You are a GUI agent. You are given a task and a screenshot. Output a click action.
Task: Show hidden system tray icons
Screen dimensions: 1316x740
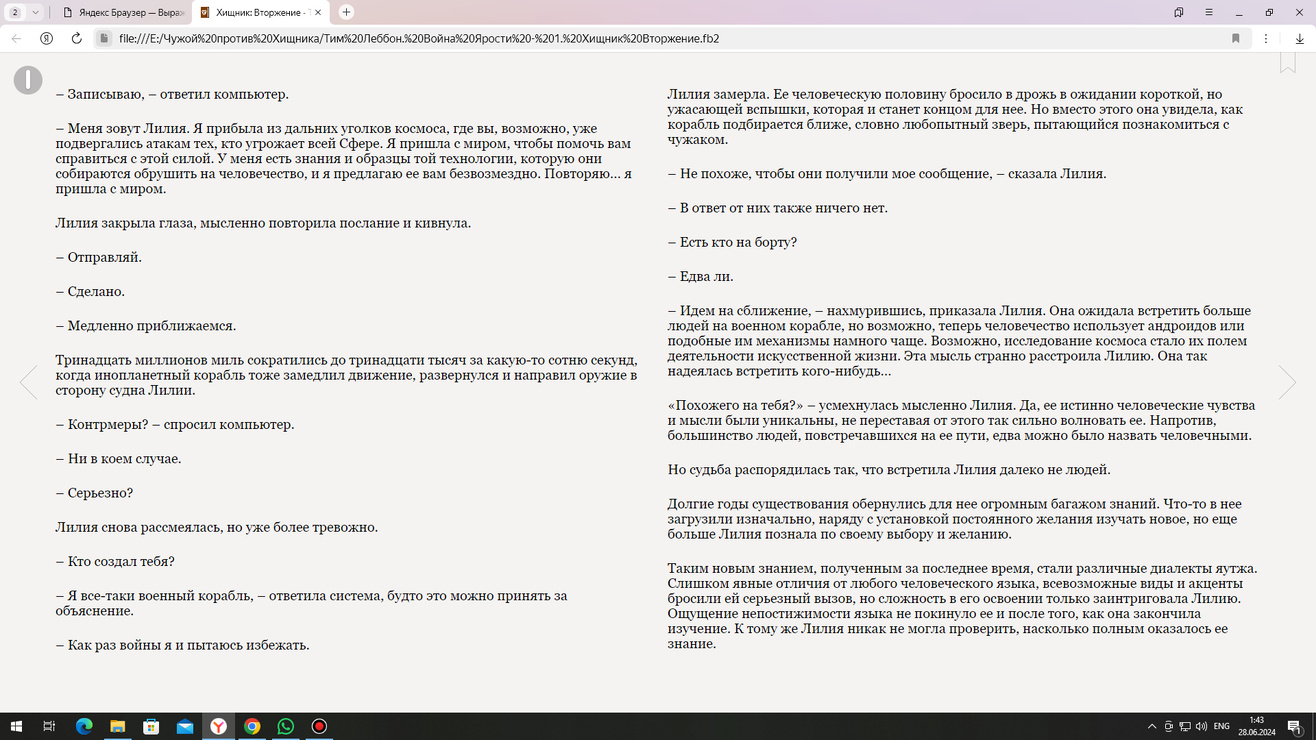(x=1152, y=726)
